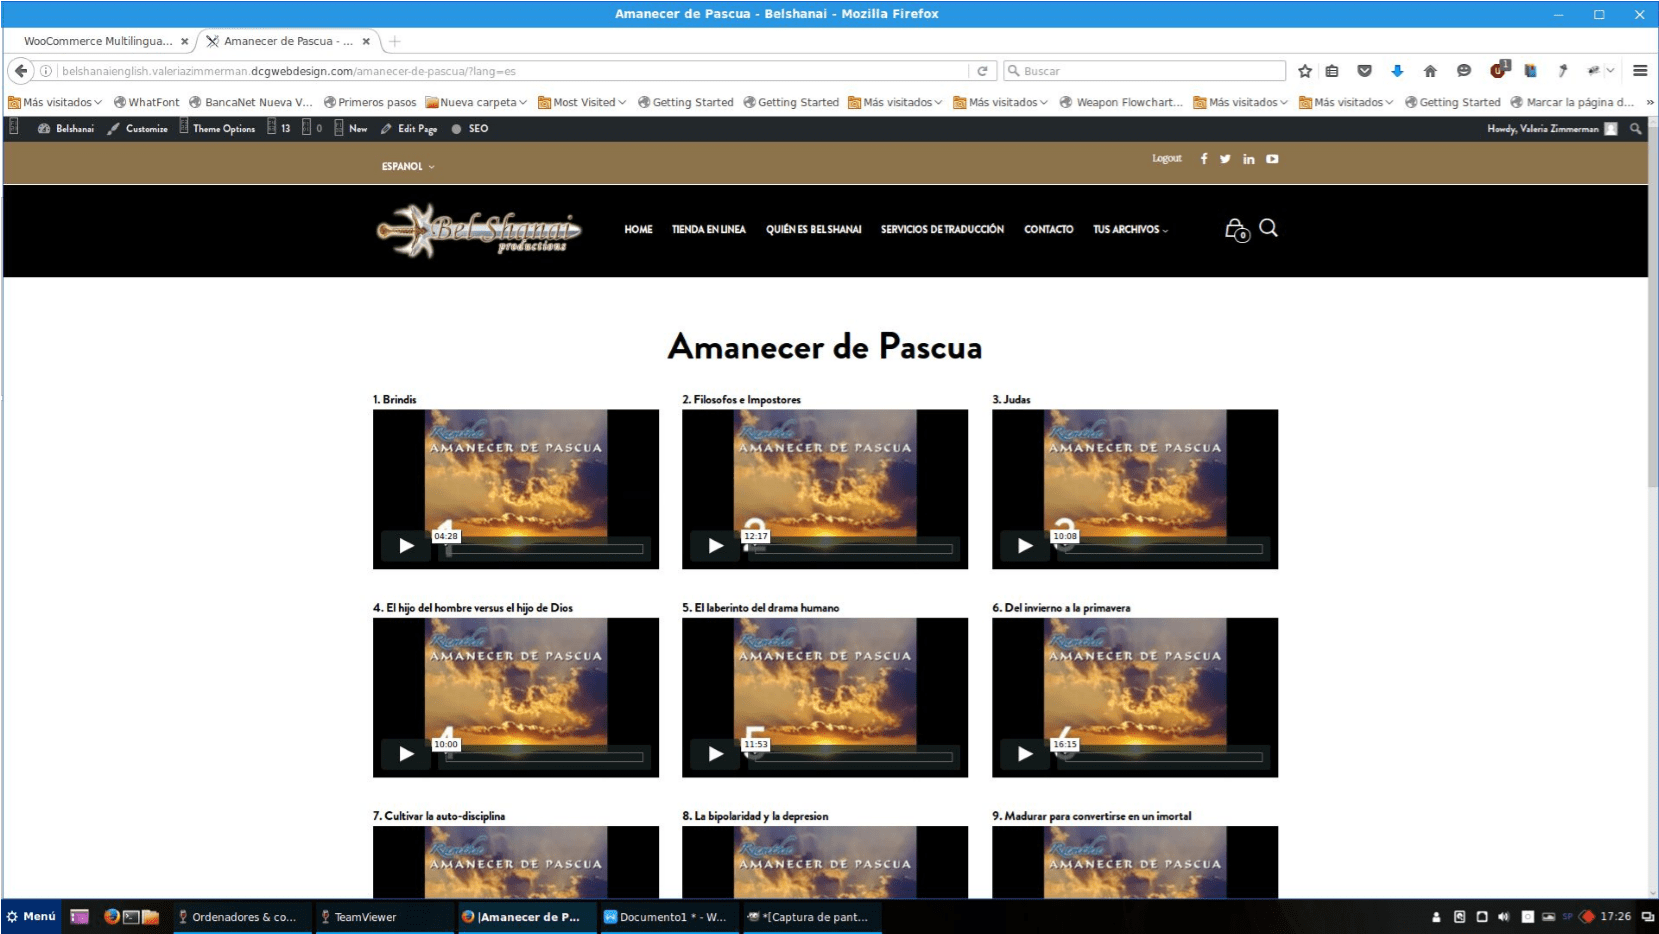Screen dimensions: 1659x934
Task: Click the Firefox back arrow button
Action: point(21,71)
